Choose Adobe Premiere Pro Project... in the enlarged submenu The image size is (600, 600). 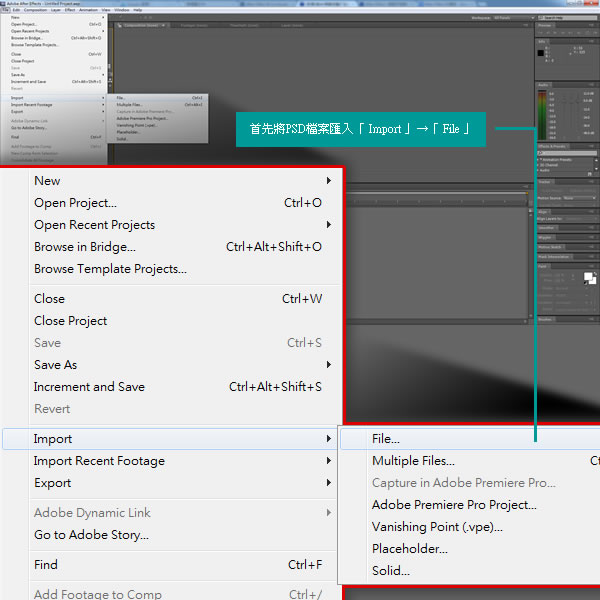click(x=470, y=505)
